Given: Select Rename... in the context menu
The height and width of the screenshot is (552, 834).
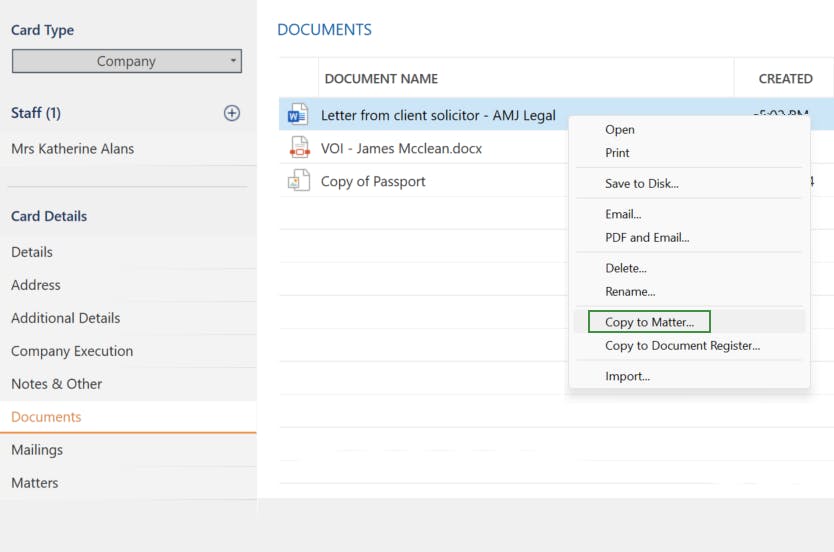Looking at the screenshot, I should (630, 292).
